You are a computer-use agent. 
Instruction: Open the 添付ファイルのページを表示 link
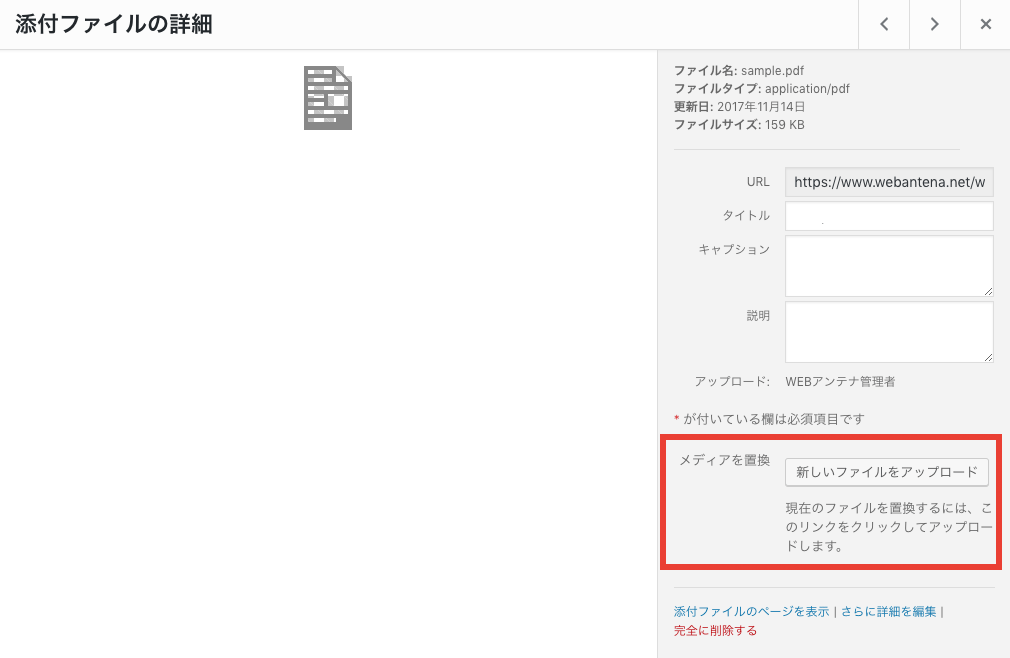[x=751, y=611]
